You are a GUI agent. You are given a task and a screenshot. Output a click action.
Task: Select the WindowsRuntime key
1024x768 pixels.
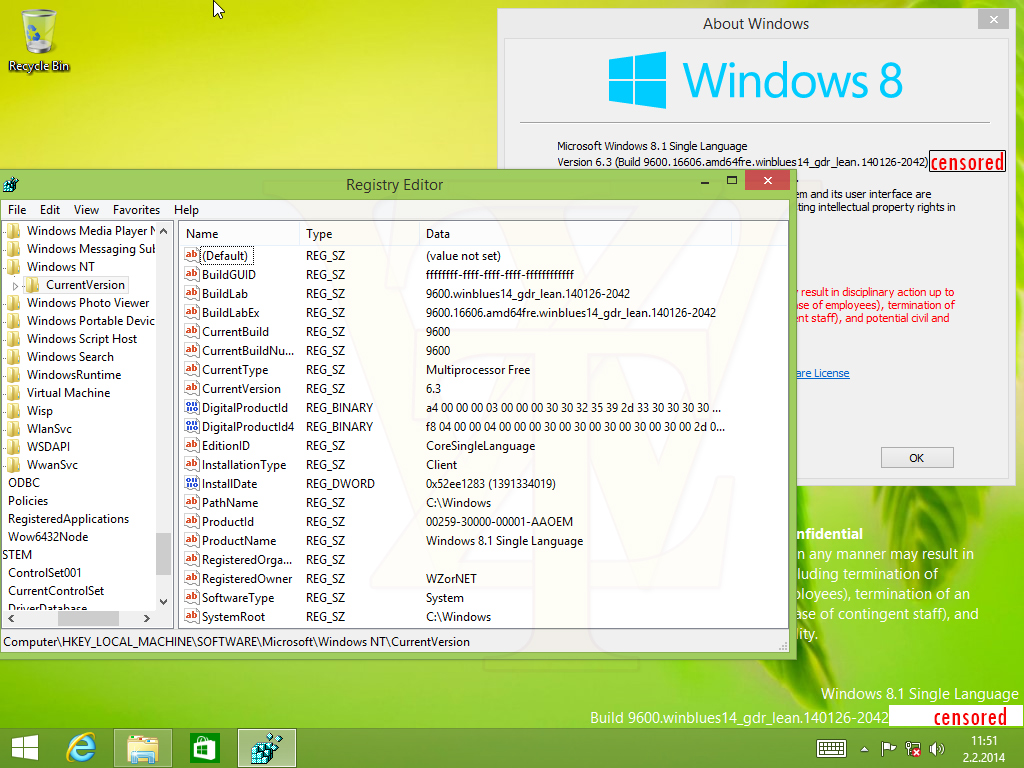pyautogui.click(x=74, y=375)
